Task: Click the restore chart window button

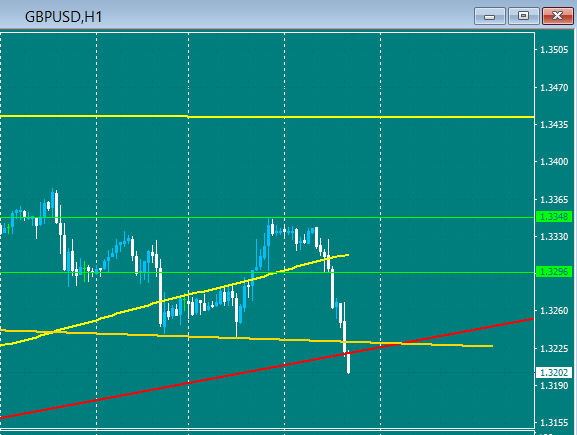Action: coord(523,16)
